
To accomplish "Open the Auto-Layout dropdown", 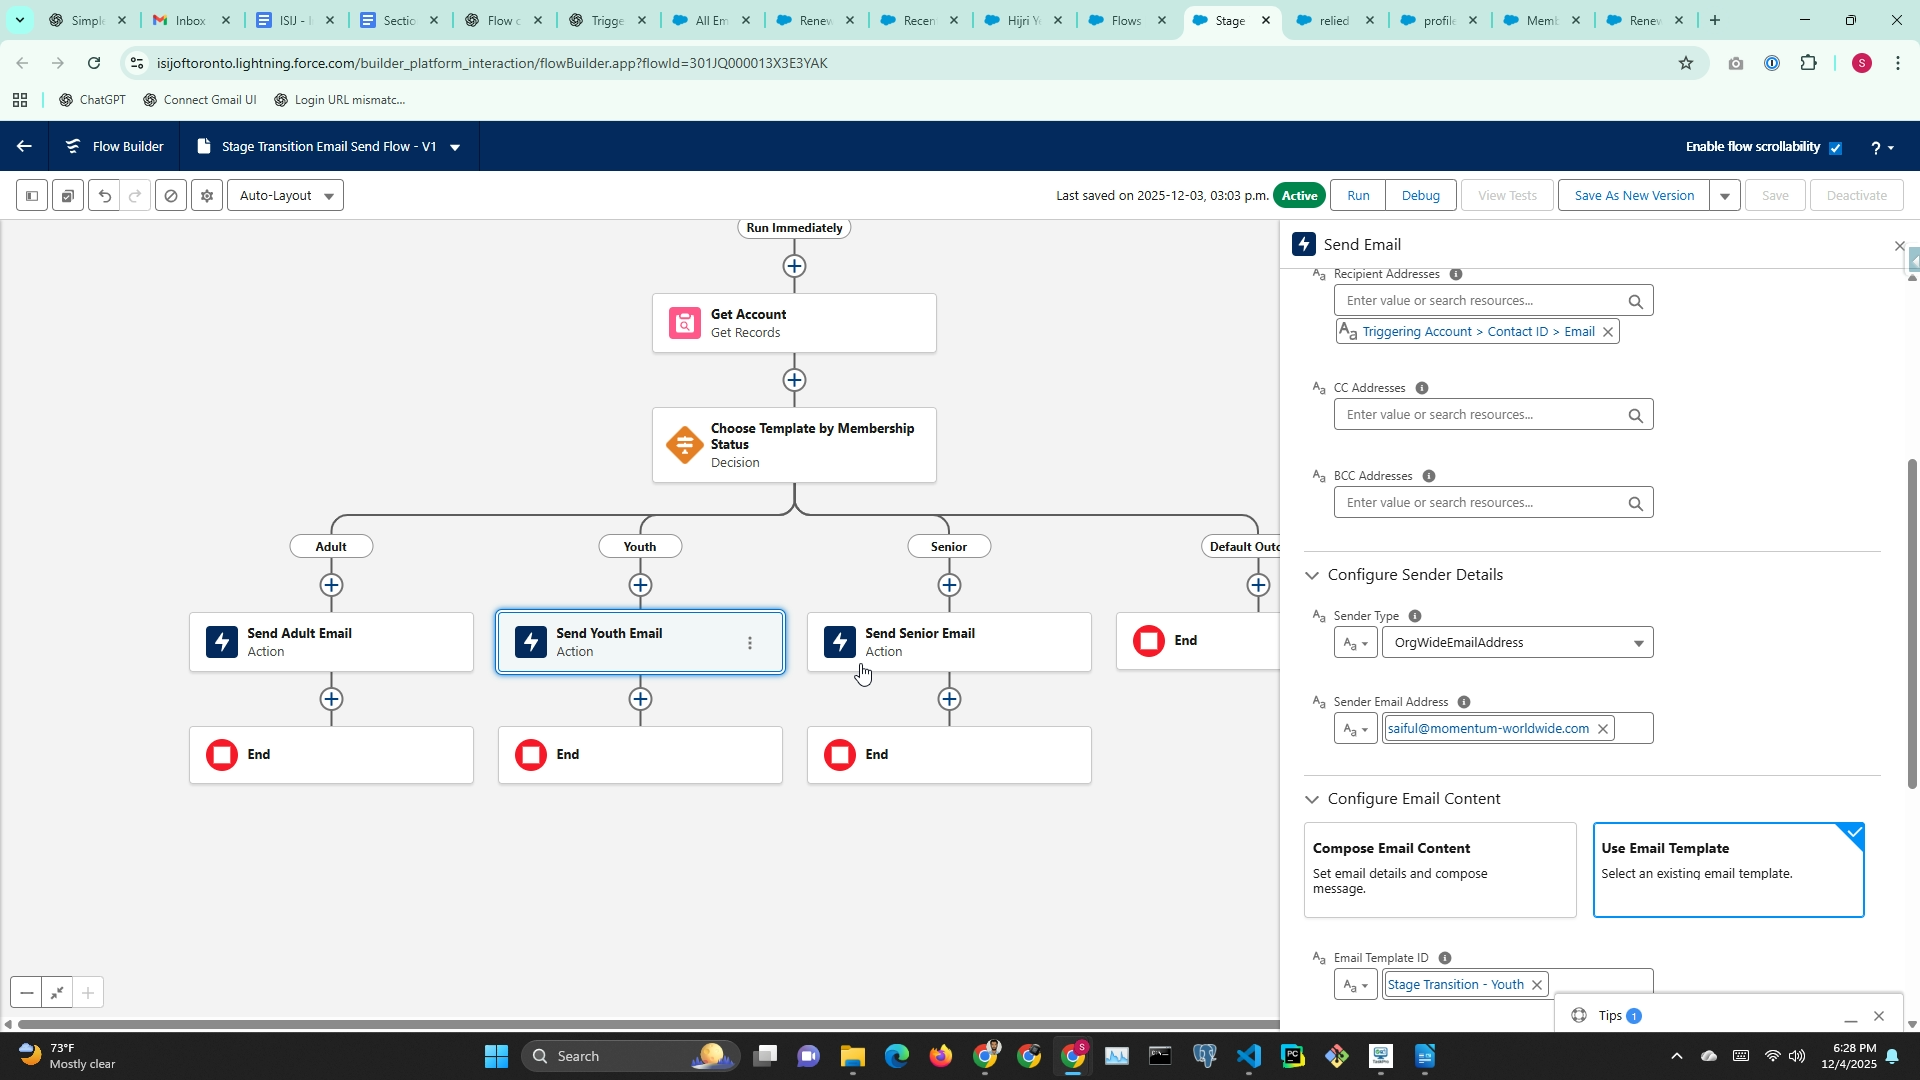I will coord(286,196).
